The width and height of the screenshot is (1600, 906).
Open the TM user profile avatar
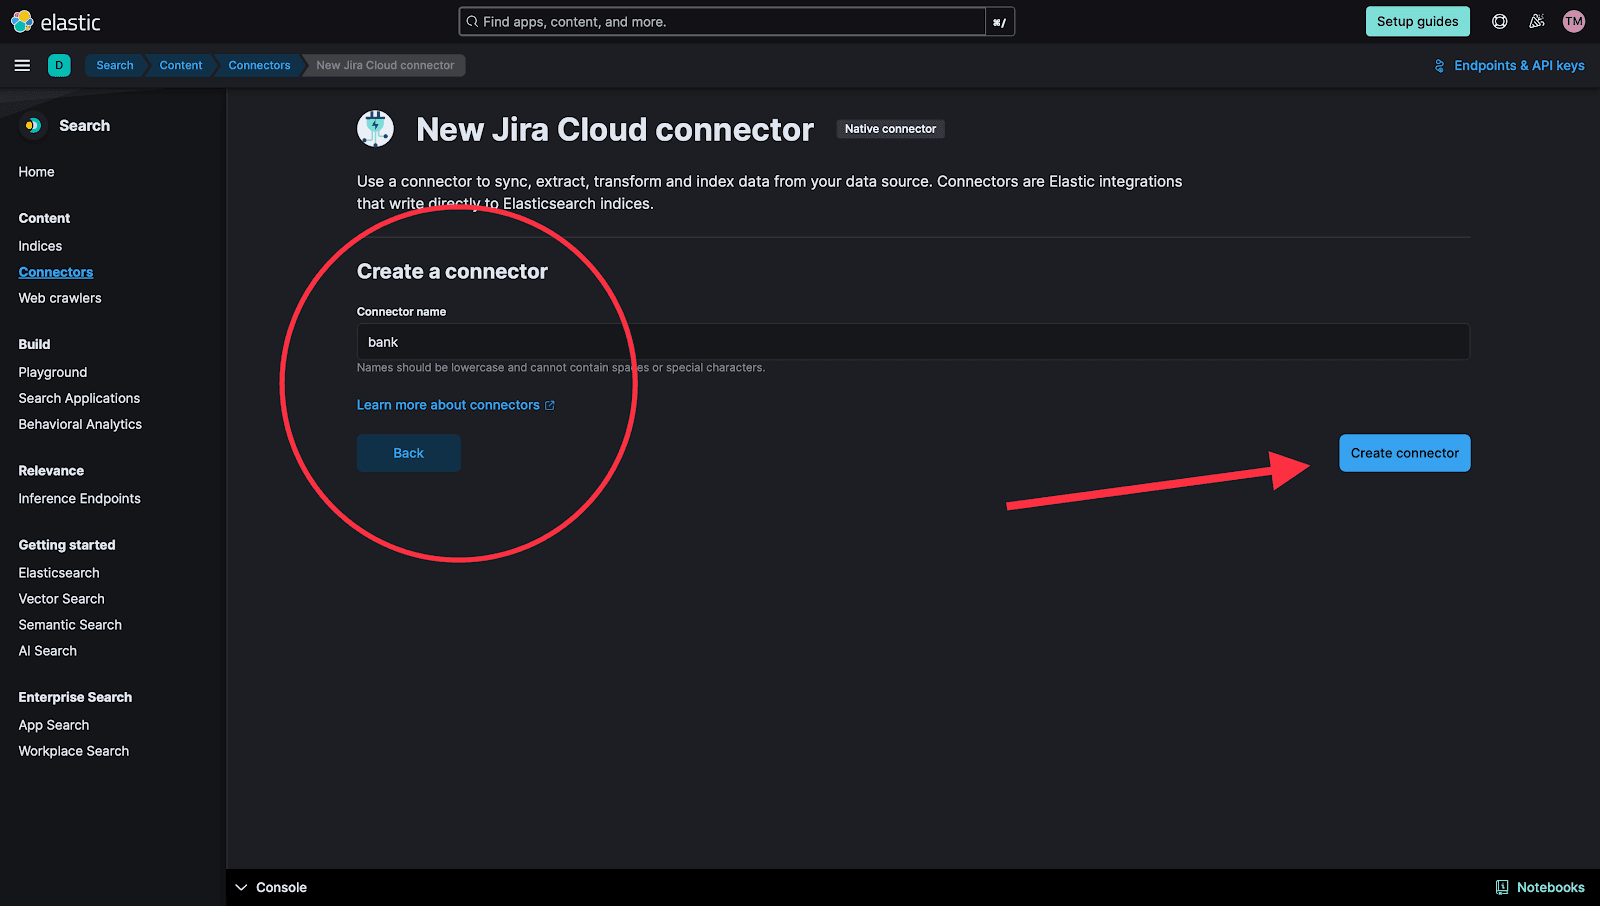pyautogui.click(x=1573, y=21)
